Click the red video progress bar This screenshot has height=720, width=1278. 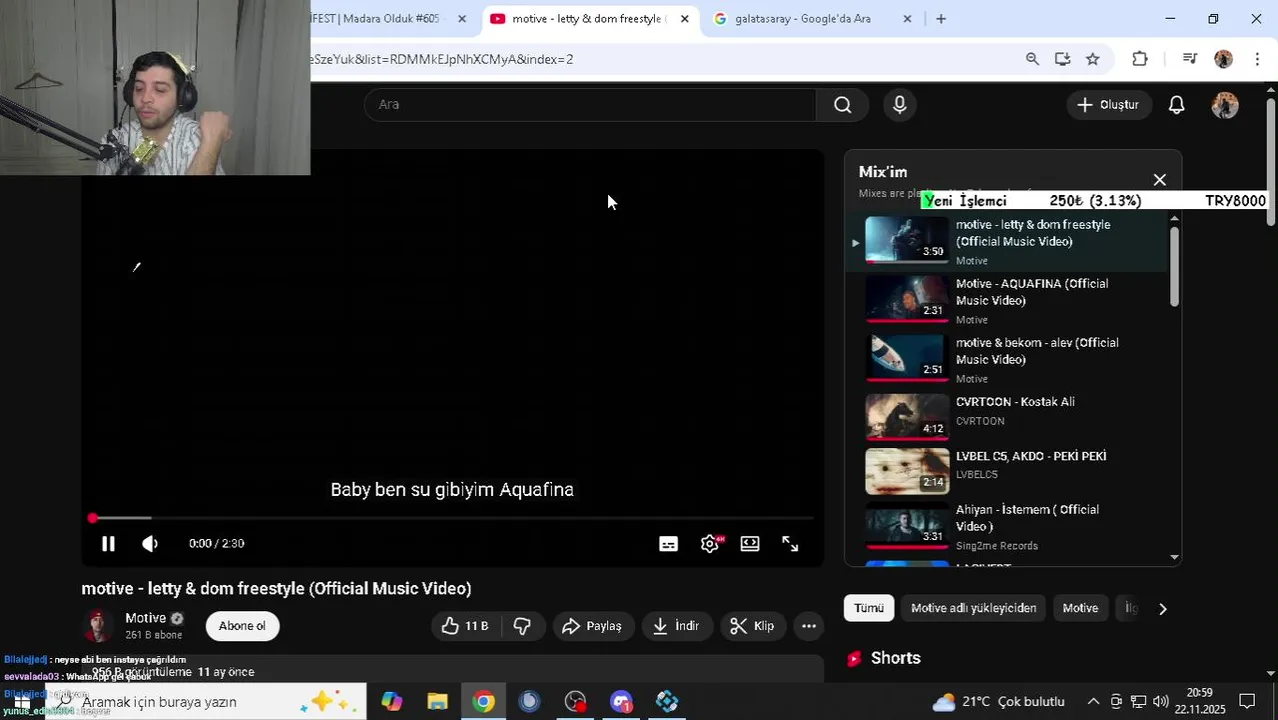(451, 518)
